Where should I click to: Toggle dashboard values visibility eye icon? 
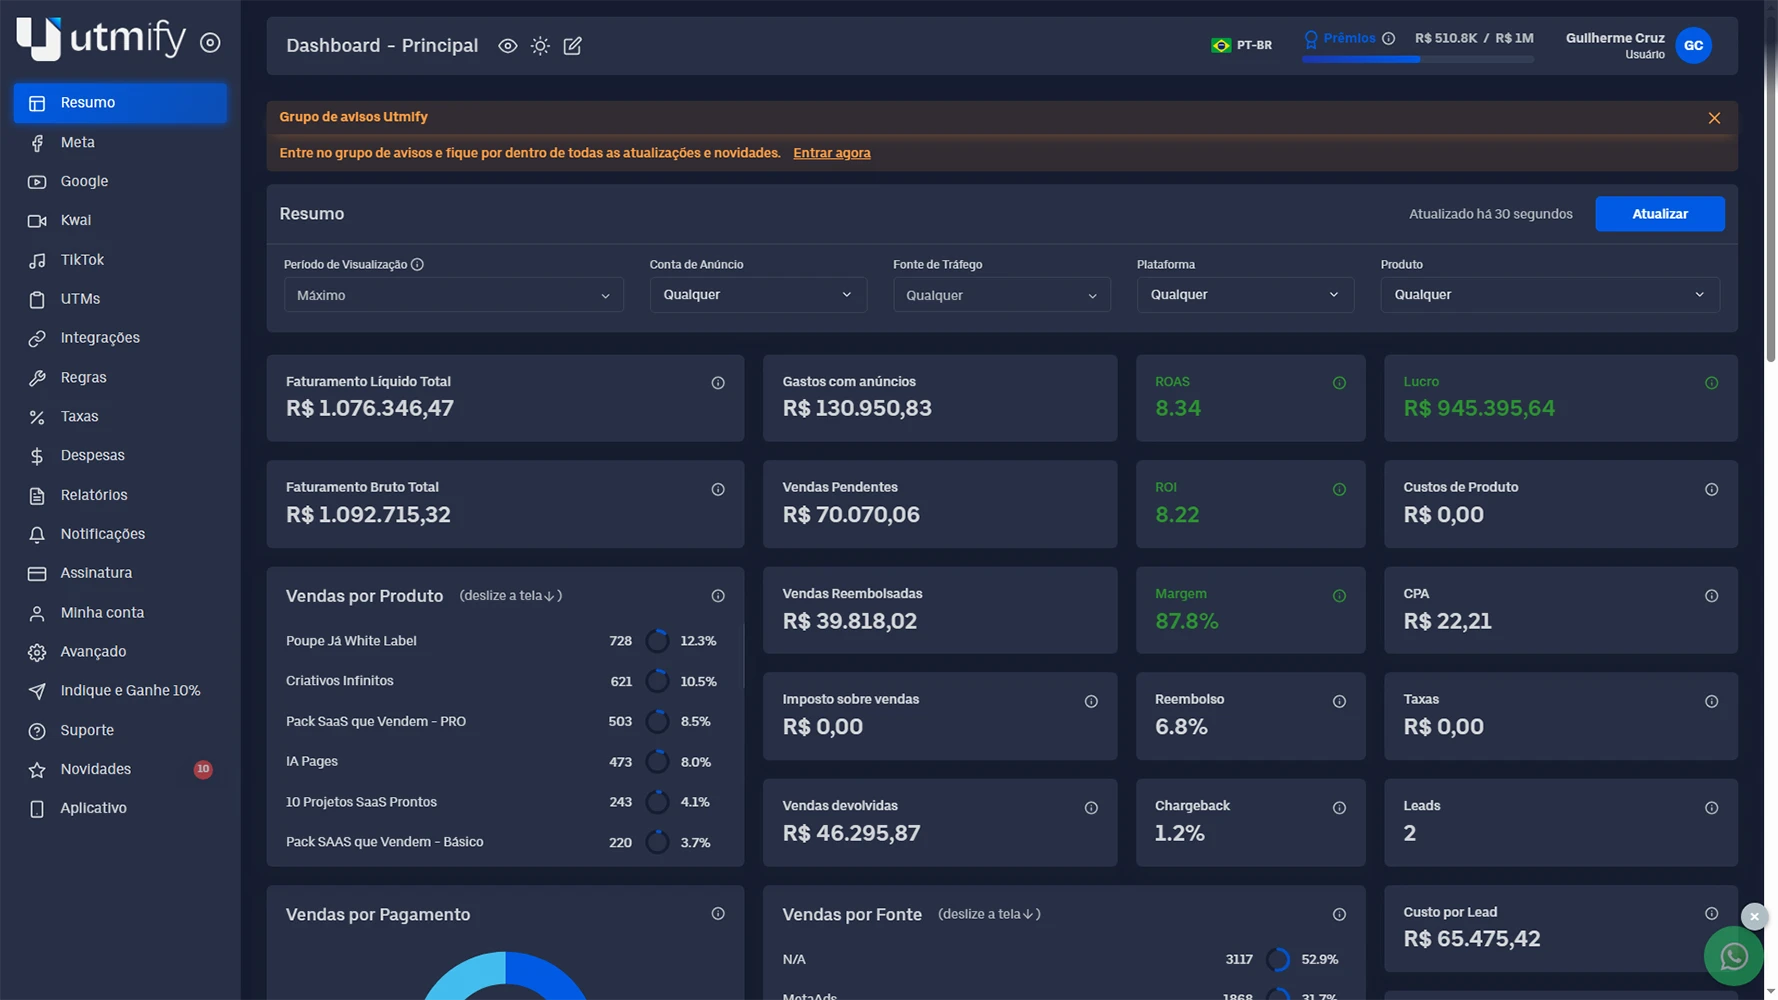tap(508, 46)
